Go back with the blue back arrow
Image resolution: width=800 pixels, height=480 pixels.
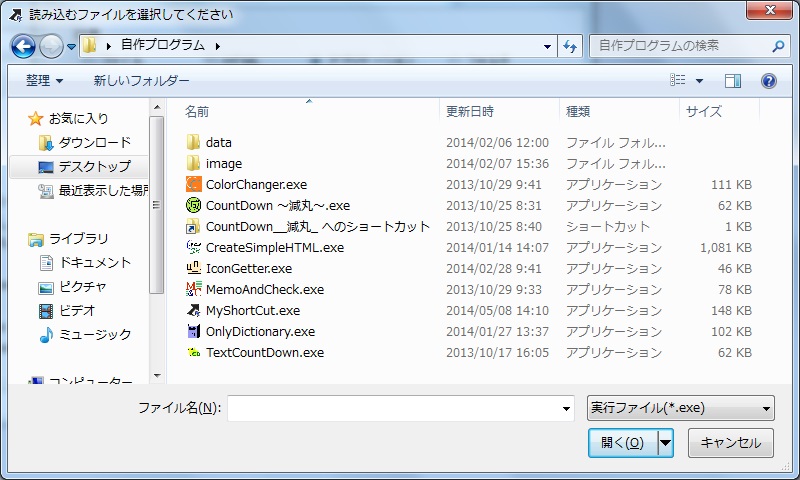coord(23,46)
